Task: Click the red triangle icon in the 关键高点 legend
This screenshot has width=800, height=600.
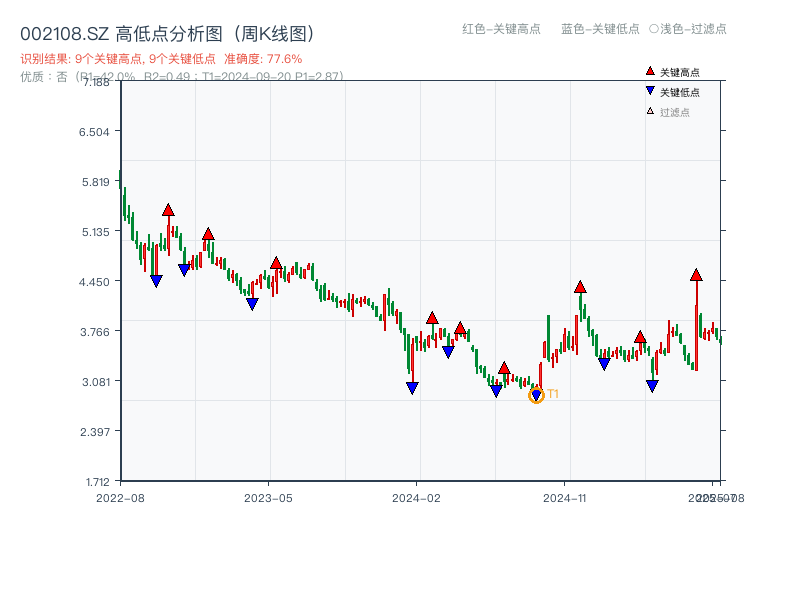Action: coord(650,71)
